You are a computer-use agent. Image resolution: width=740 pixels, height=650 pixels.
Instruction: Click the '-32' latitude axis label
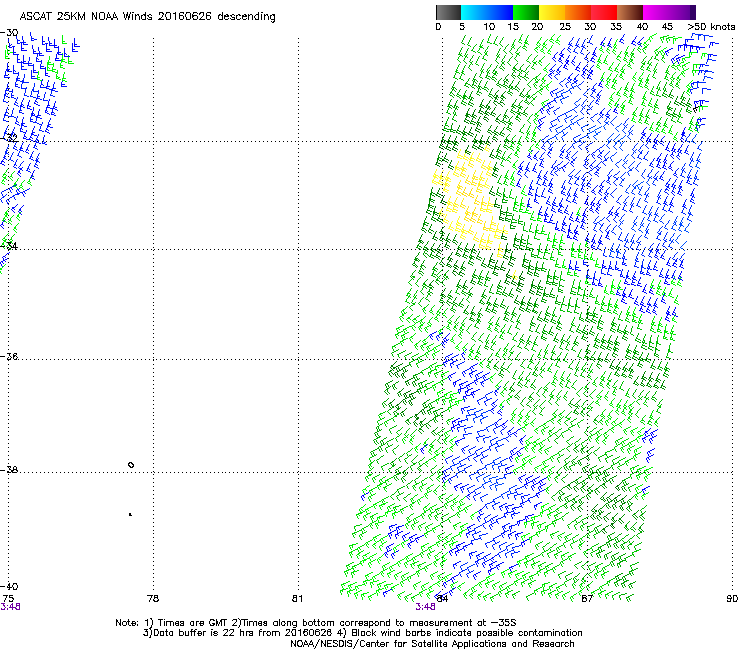tap(9, 137)
